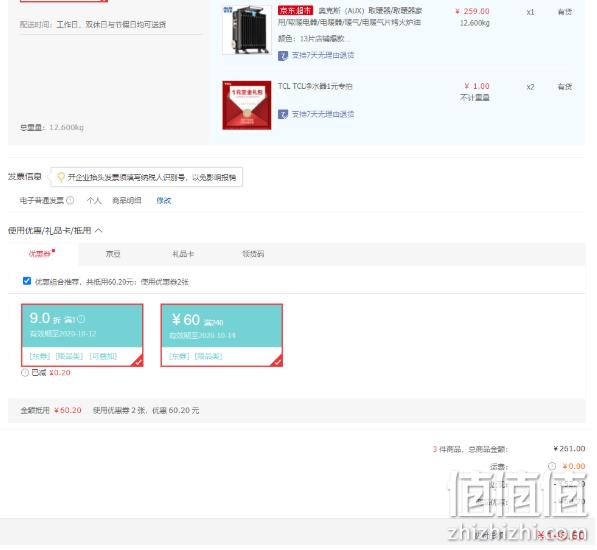This screenshot has height=550, width=597.
Task: Click the 个人 invoice title text
Action: (94, 201)
